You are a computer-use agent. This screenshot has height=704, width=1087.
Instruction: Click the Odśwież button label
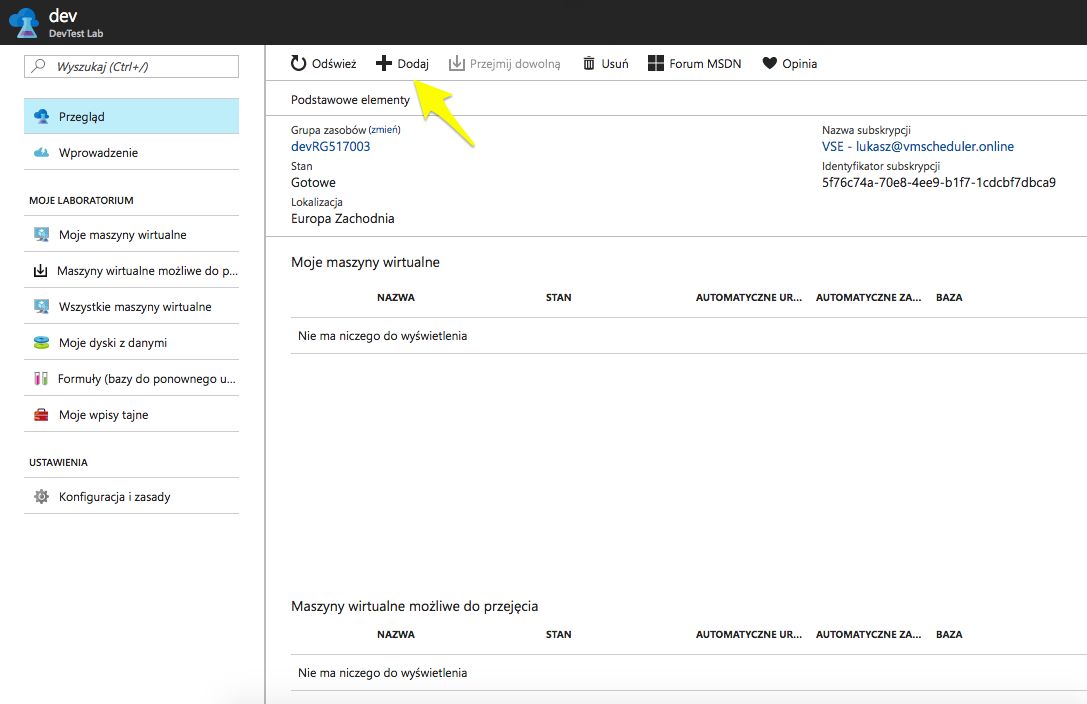coord(334,64)
